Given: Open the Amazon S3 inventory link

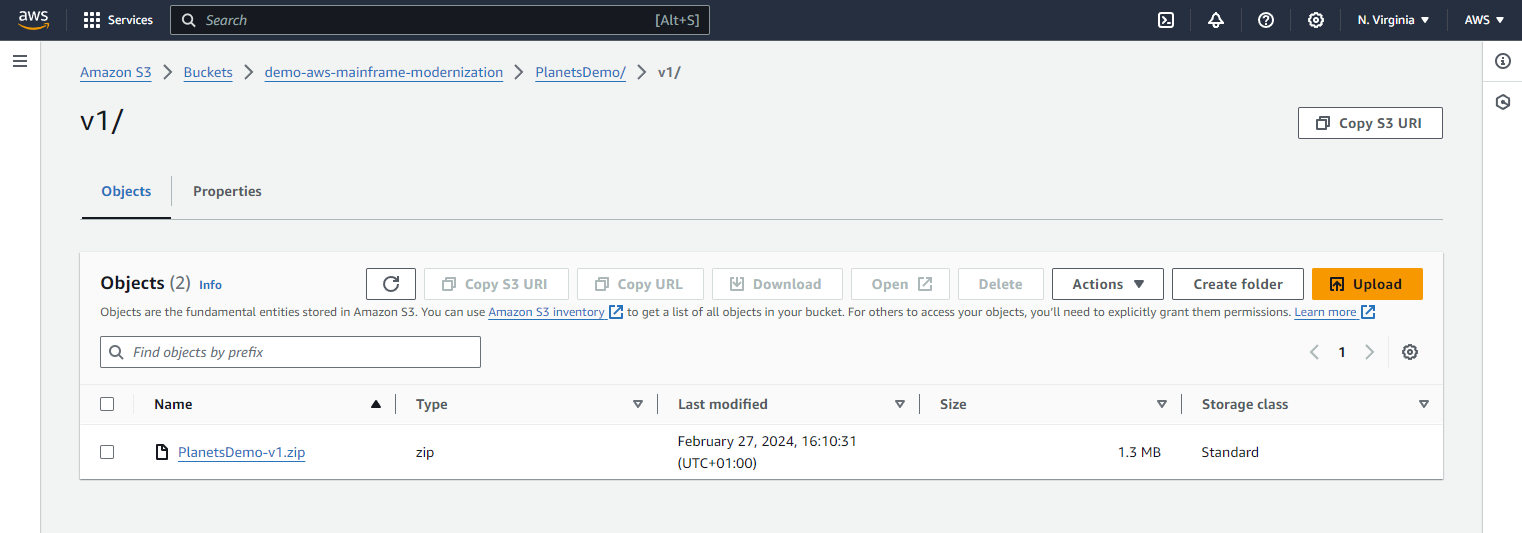Looking at the screenshot, I should 555,312.
